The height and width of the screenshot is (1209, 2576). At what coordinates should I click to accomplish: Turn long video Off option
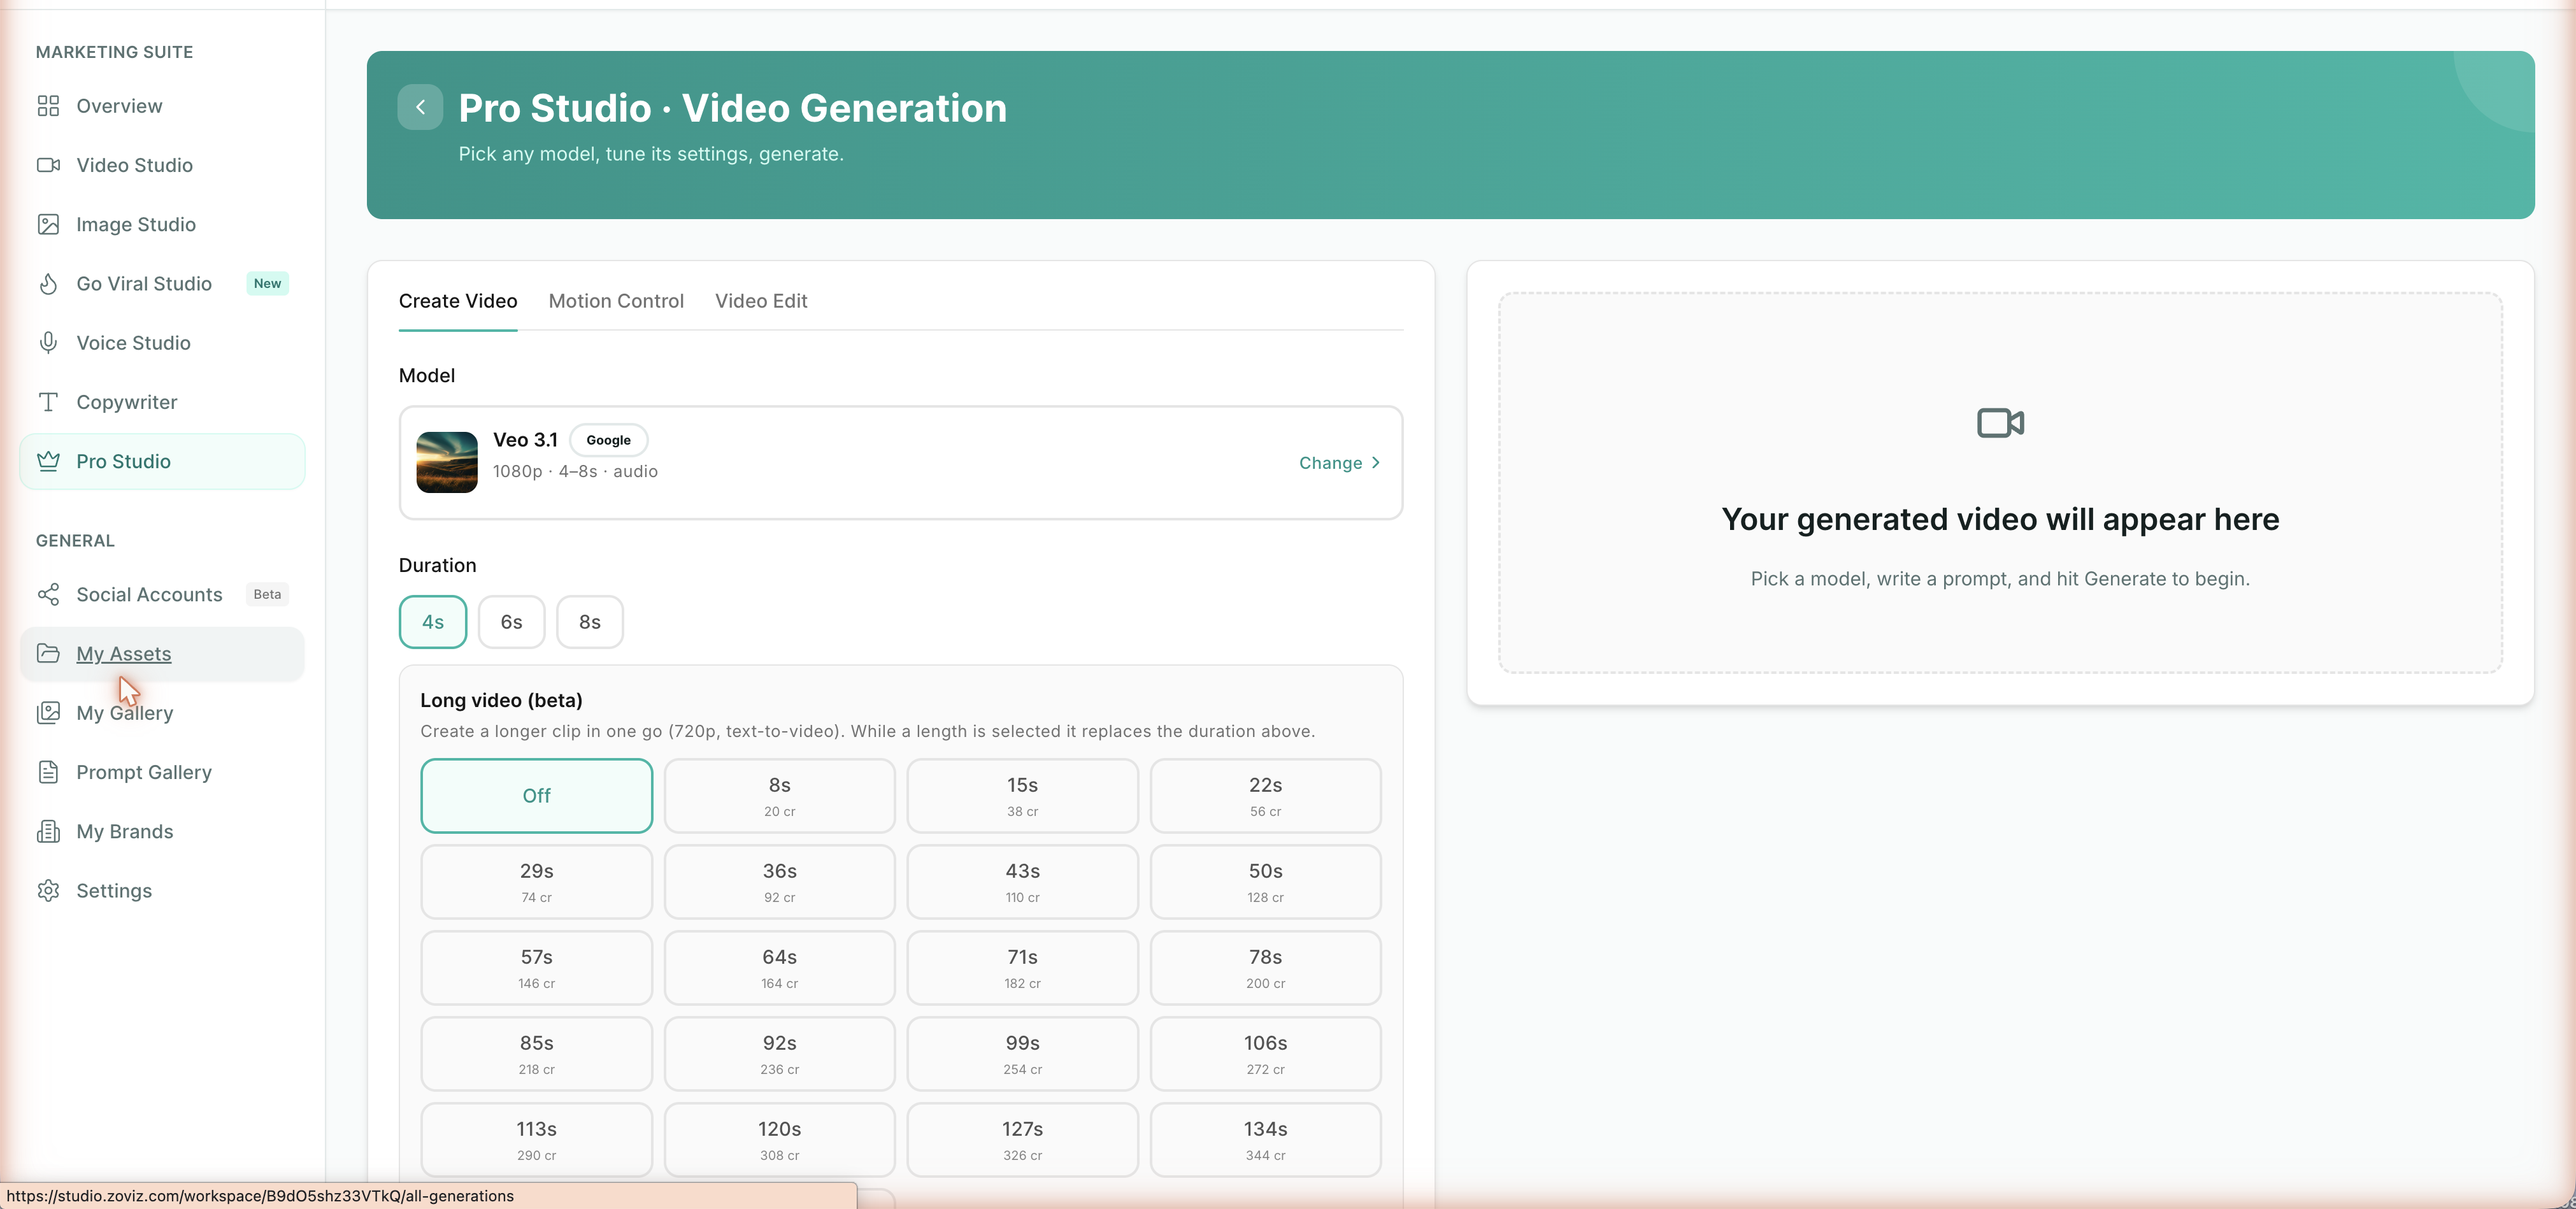[x=536, y=796]
